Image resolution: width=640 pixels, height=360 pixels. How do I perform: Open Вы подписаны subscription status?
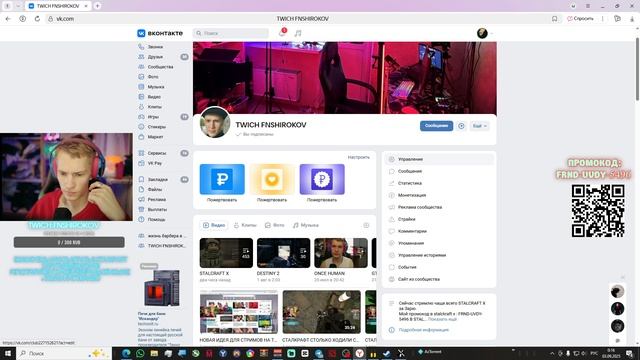coord(254,134)
